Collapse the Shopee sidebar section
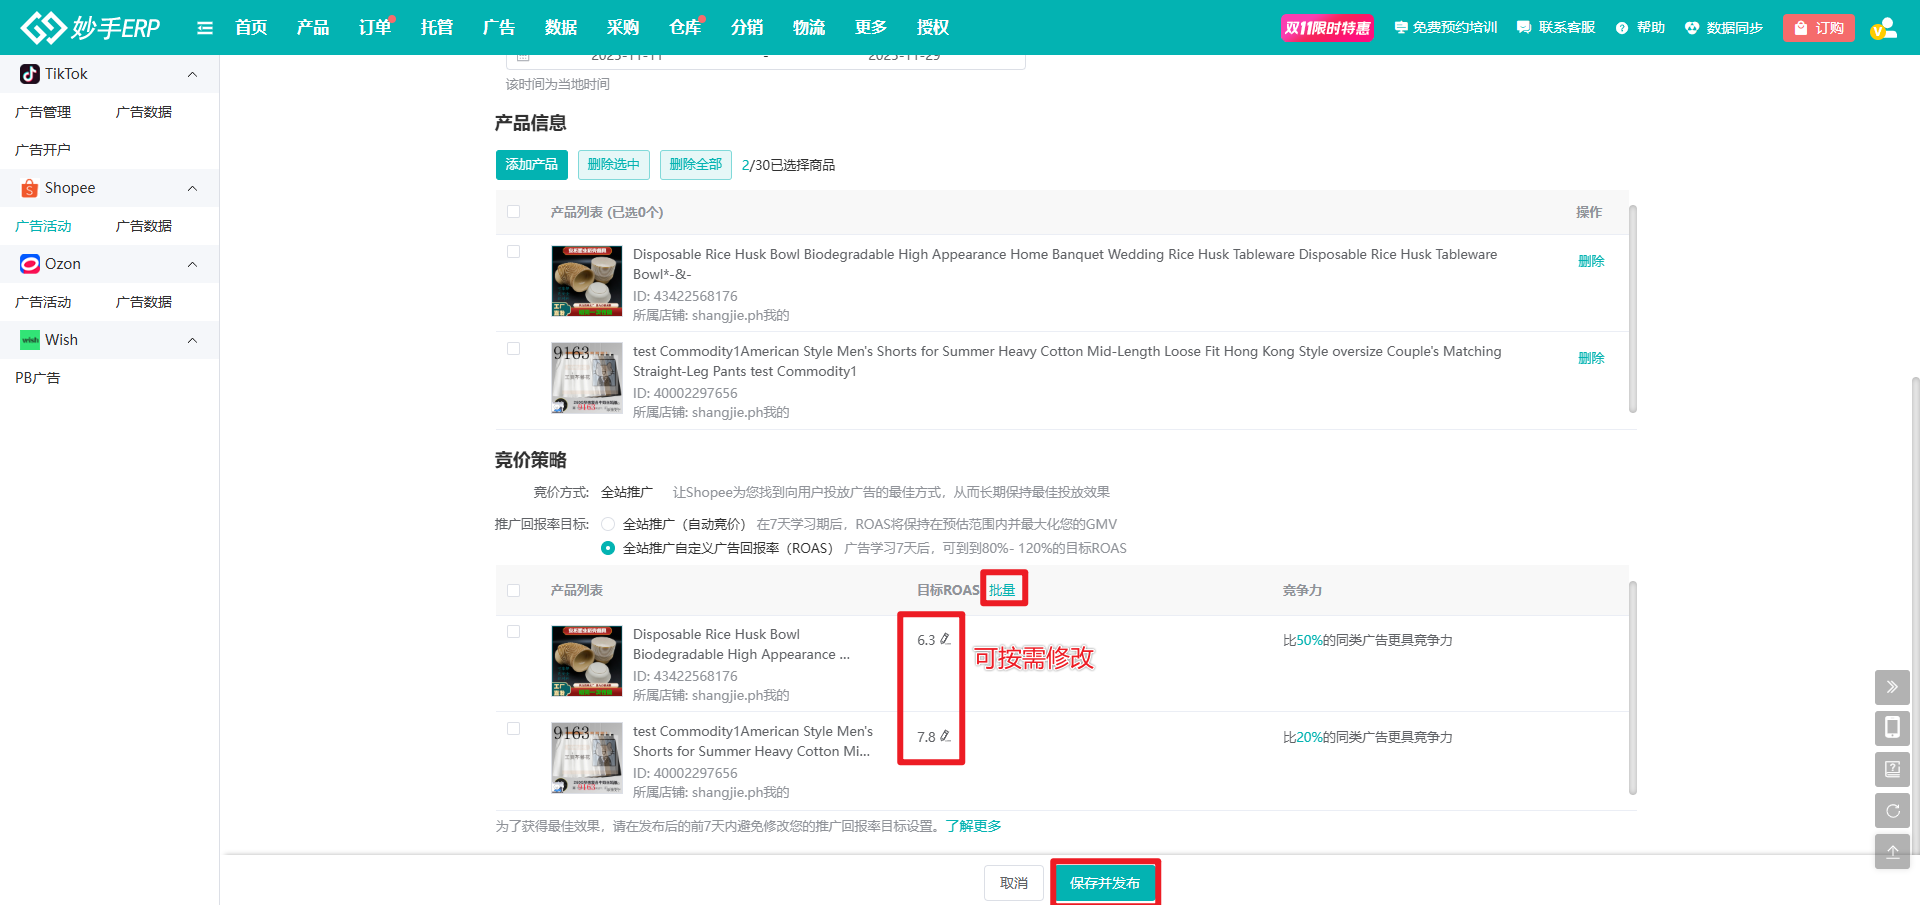 click(192, 189)
